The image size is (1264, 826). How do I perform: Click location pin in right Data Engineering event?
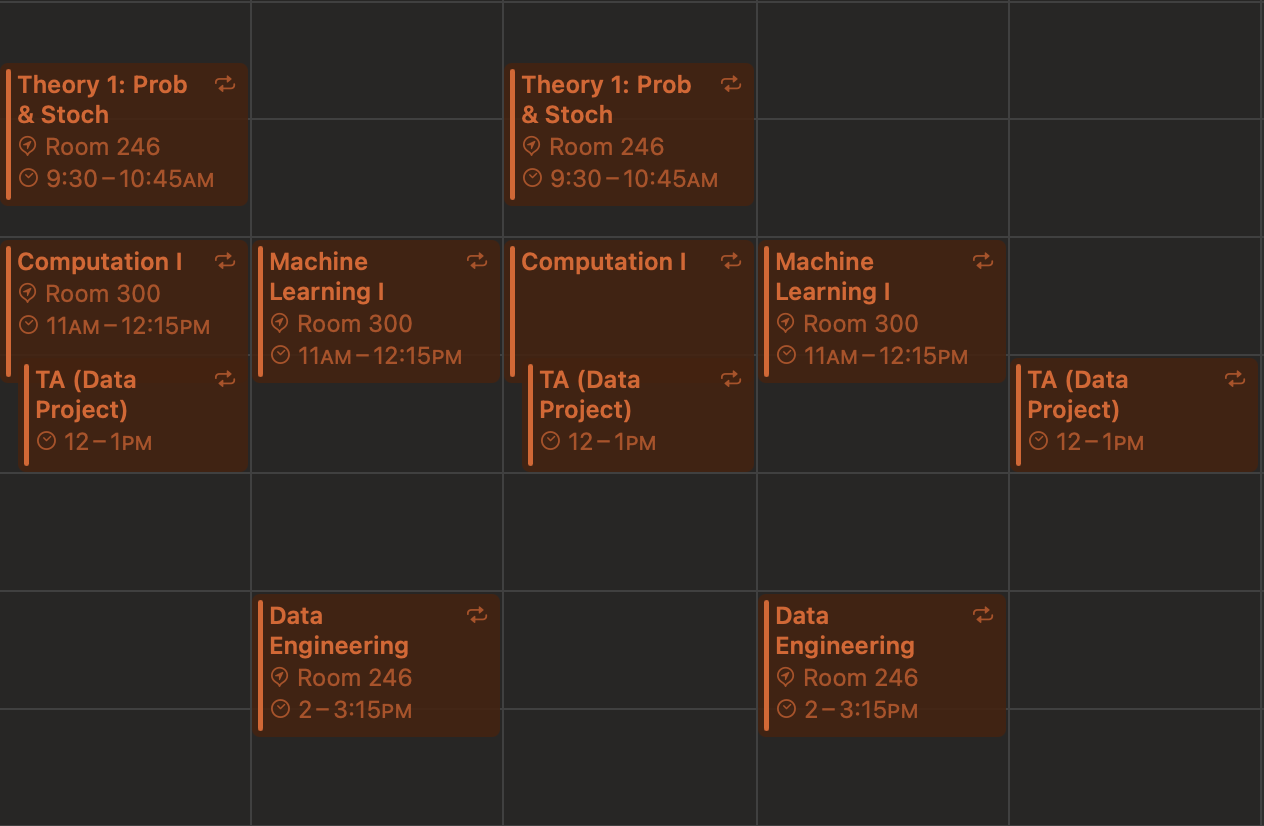[x=786, y=677]
